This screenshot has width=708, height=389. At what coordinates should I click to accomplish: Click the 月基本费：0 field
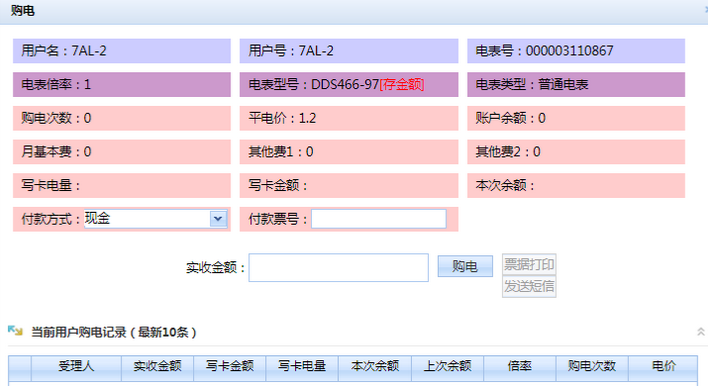[x=121, y=152]
